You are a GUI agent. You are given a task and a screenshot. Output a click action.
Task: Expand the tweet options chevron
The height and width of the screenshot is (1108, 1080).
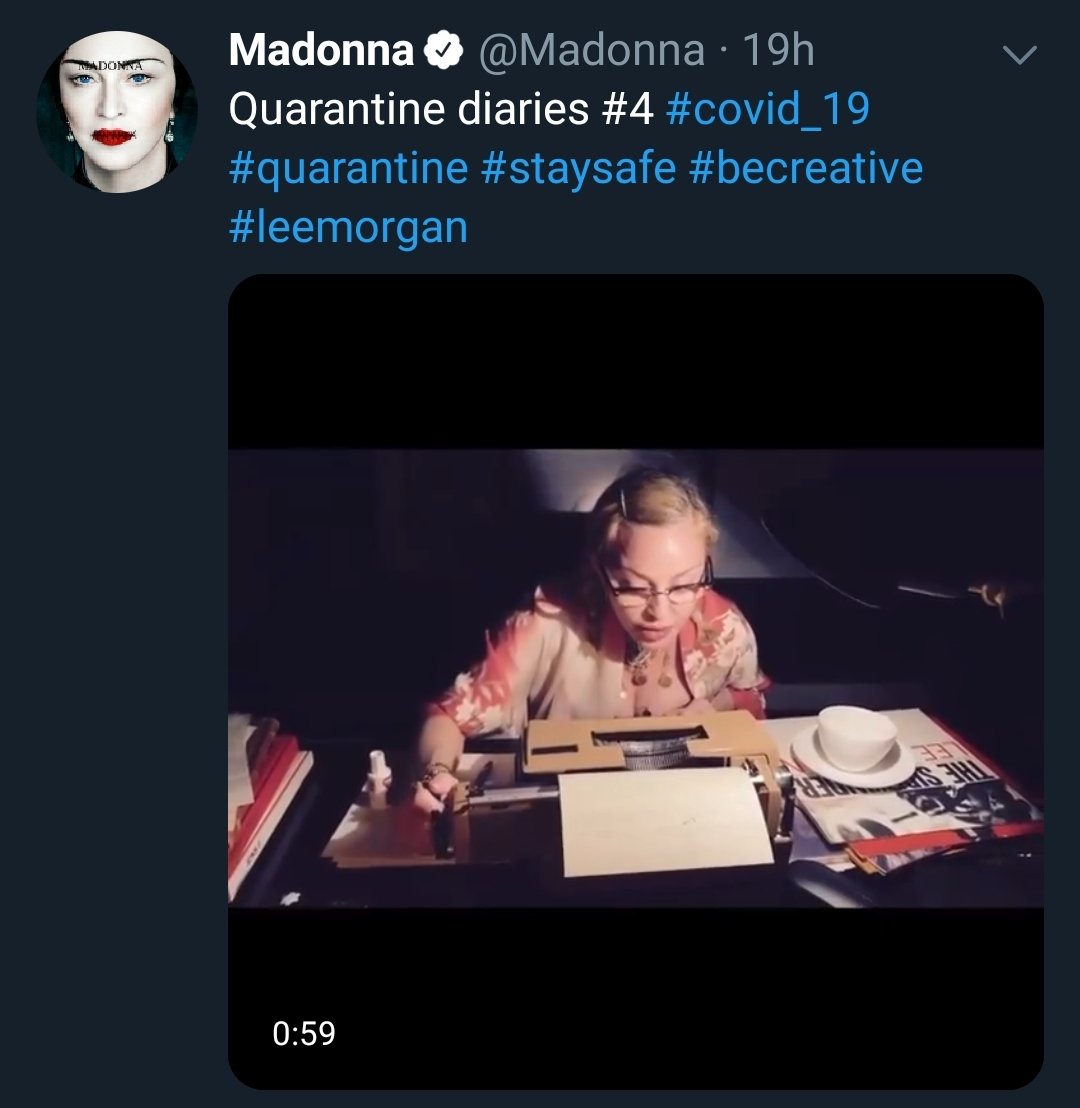pyautogui.click(x=1020, y=54)
